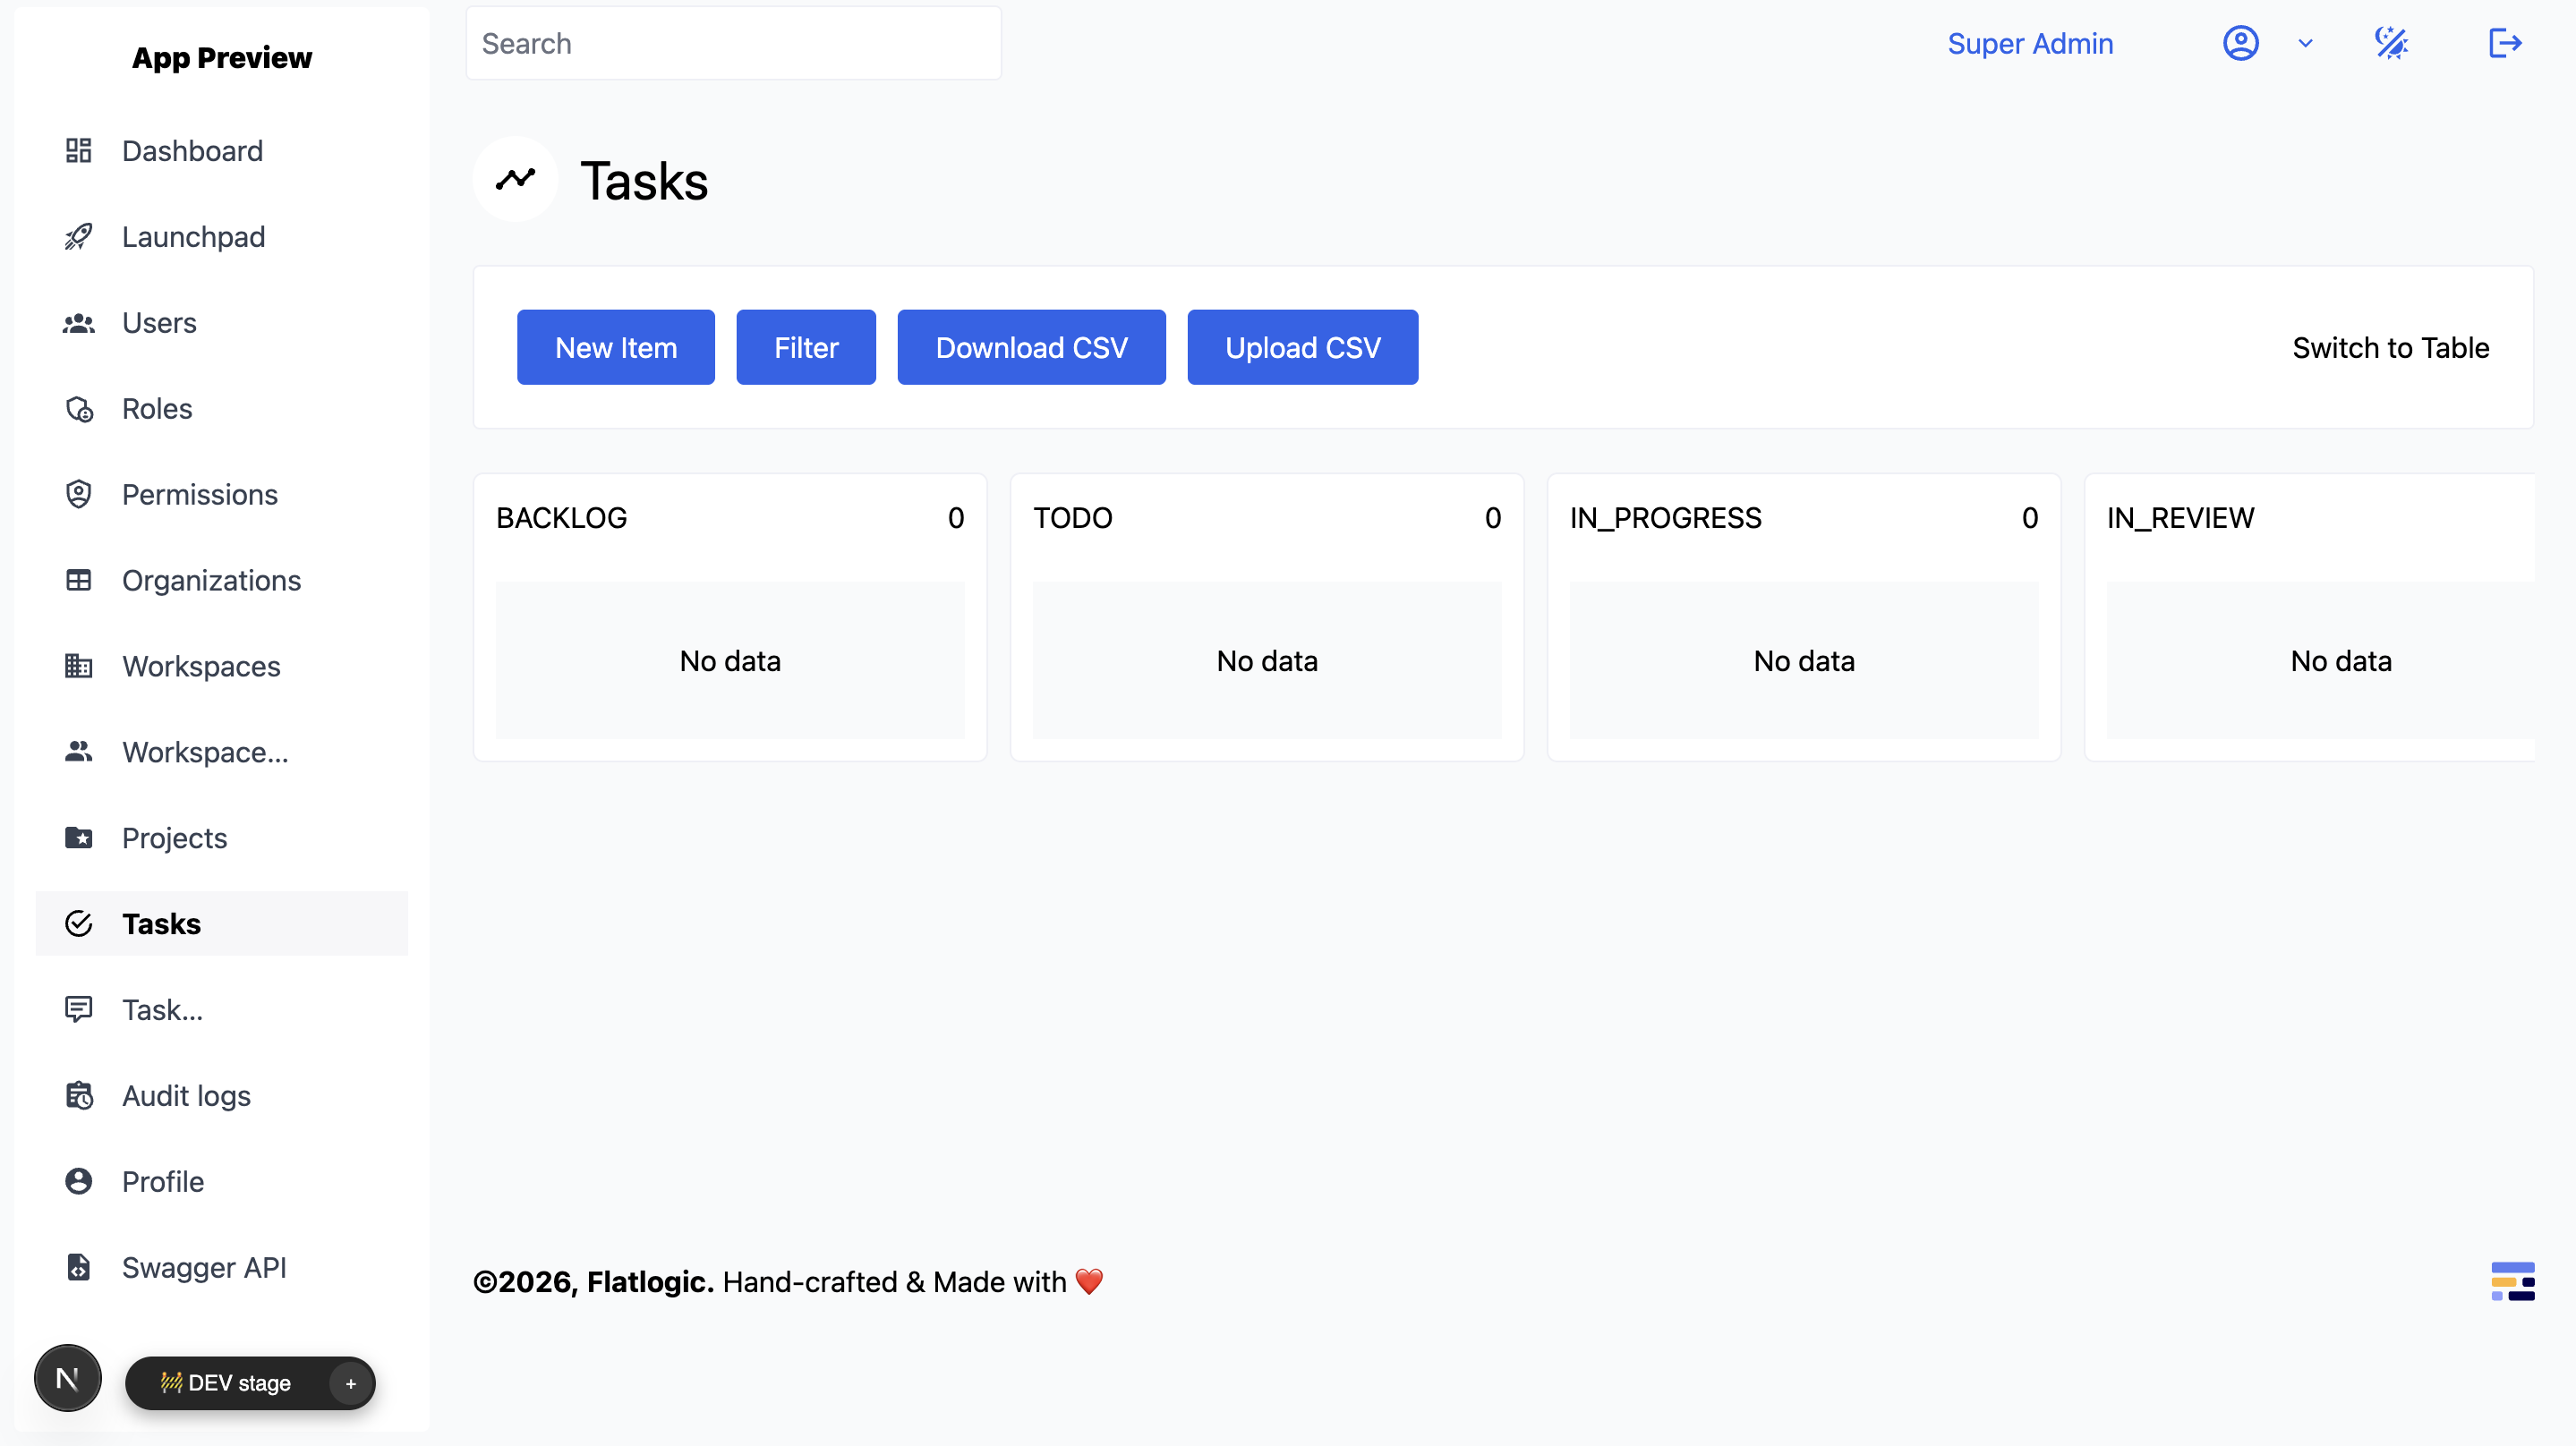Click the New Item button
The width and height of the screenshot is (2576, 1446).
pyautogui.click(x=615, y=347)
